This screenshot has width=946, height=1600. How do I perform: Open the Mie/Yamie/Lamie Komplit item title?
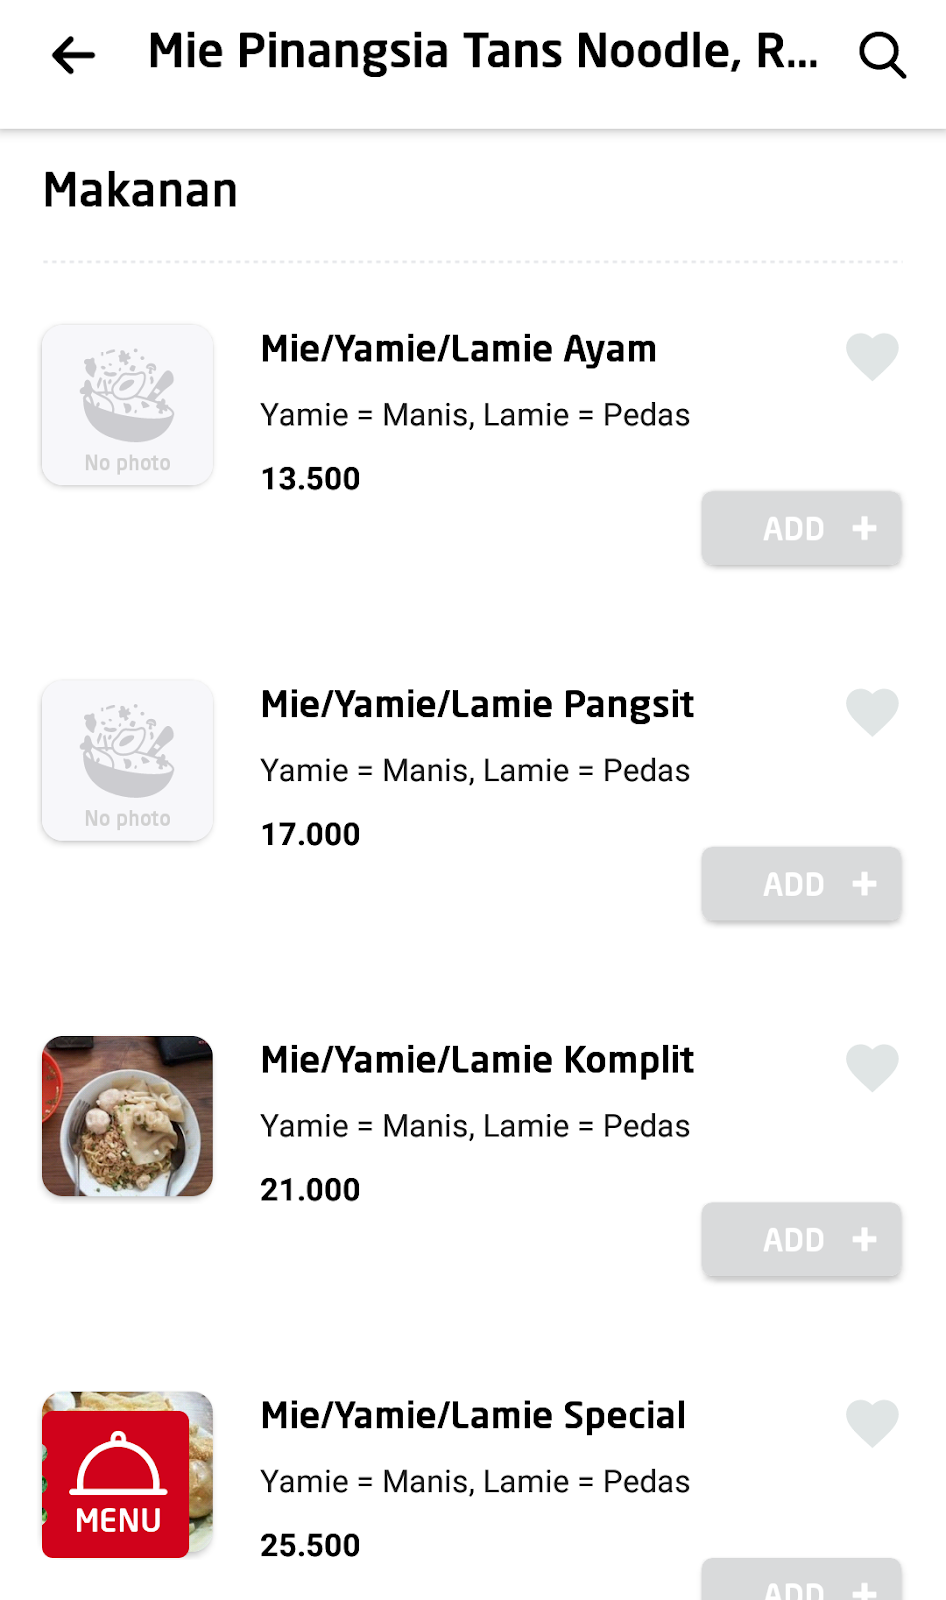point(477,1060)
